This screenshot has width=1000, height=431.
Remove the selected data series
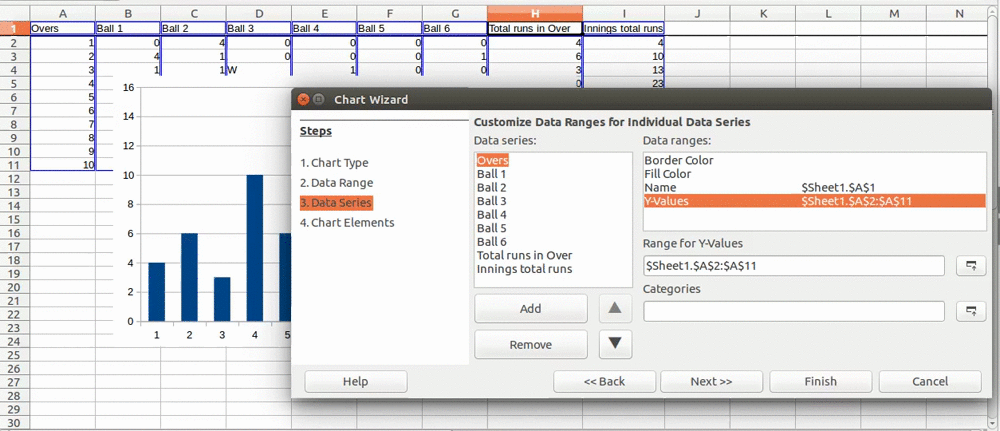pos(530,345)
